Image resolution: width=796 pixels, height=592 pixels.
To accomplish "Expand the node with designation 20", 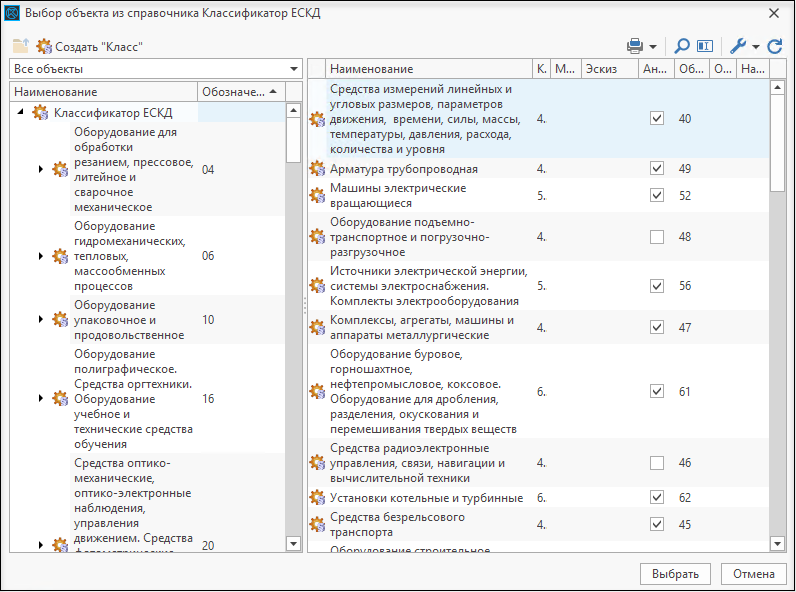I will click(41, 545).
